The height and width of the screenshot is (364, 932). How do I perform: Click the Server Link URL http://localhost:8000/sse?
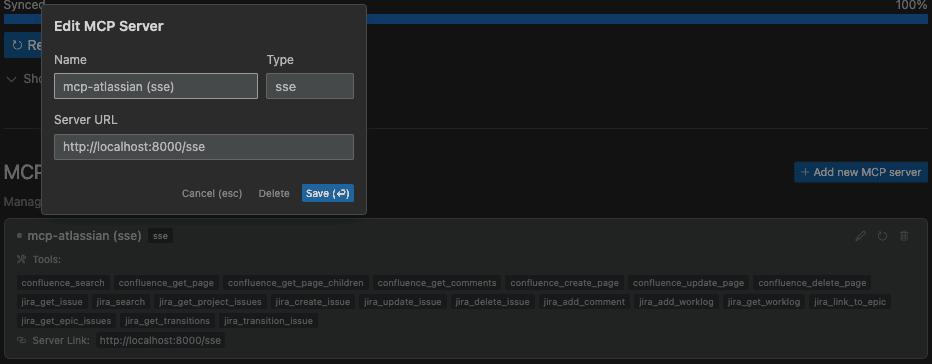pyautogui.click(x=160, y=340)
